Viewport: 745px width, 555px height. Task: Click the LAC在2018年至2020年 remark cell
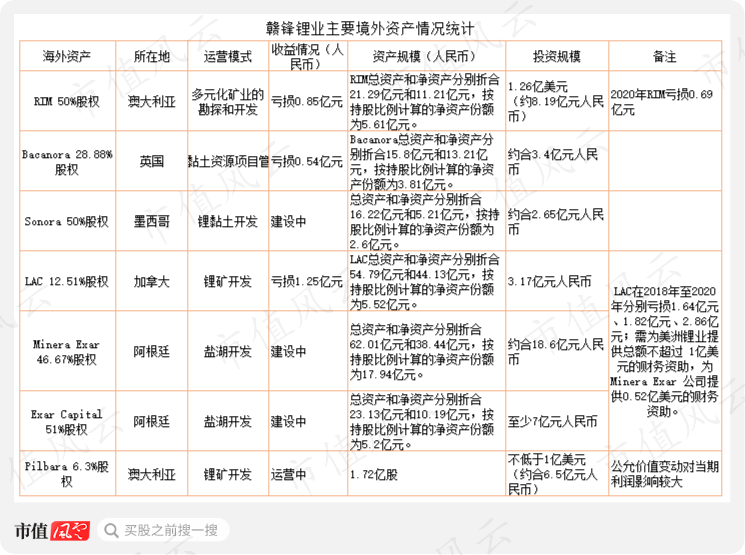[x=665, y=351]
